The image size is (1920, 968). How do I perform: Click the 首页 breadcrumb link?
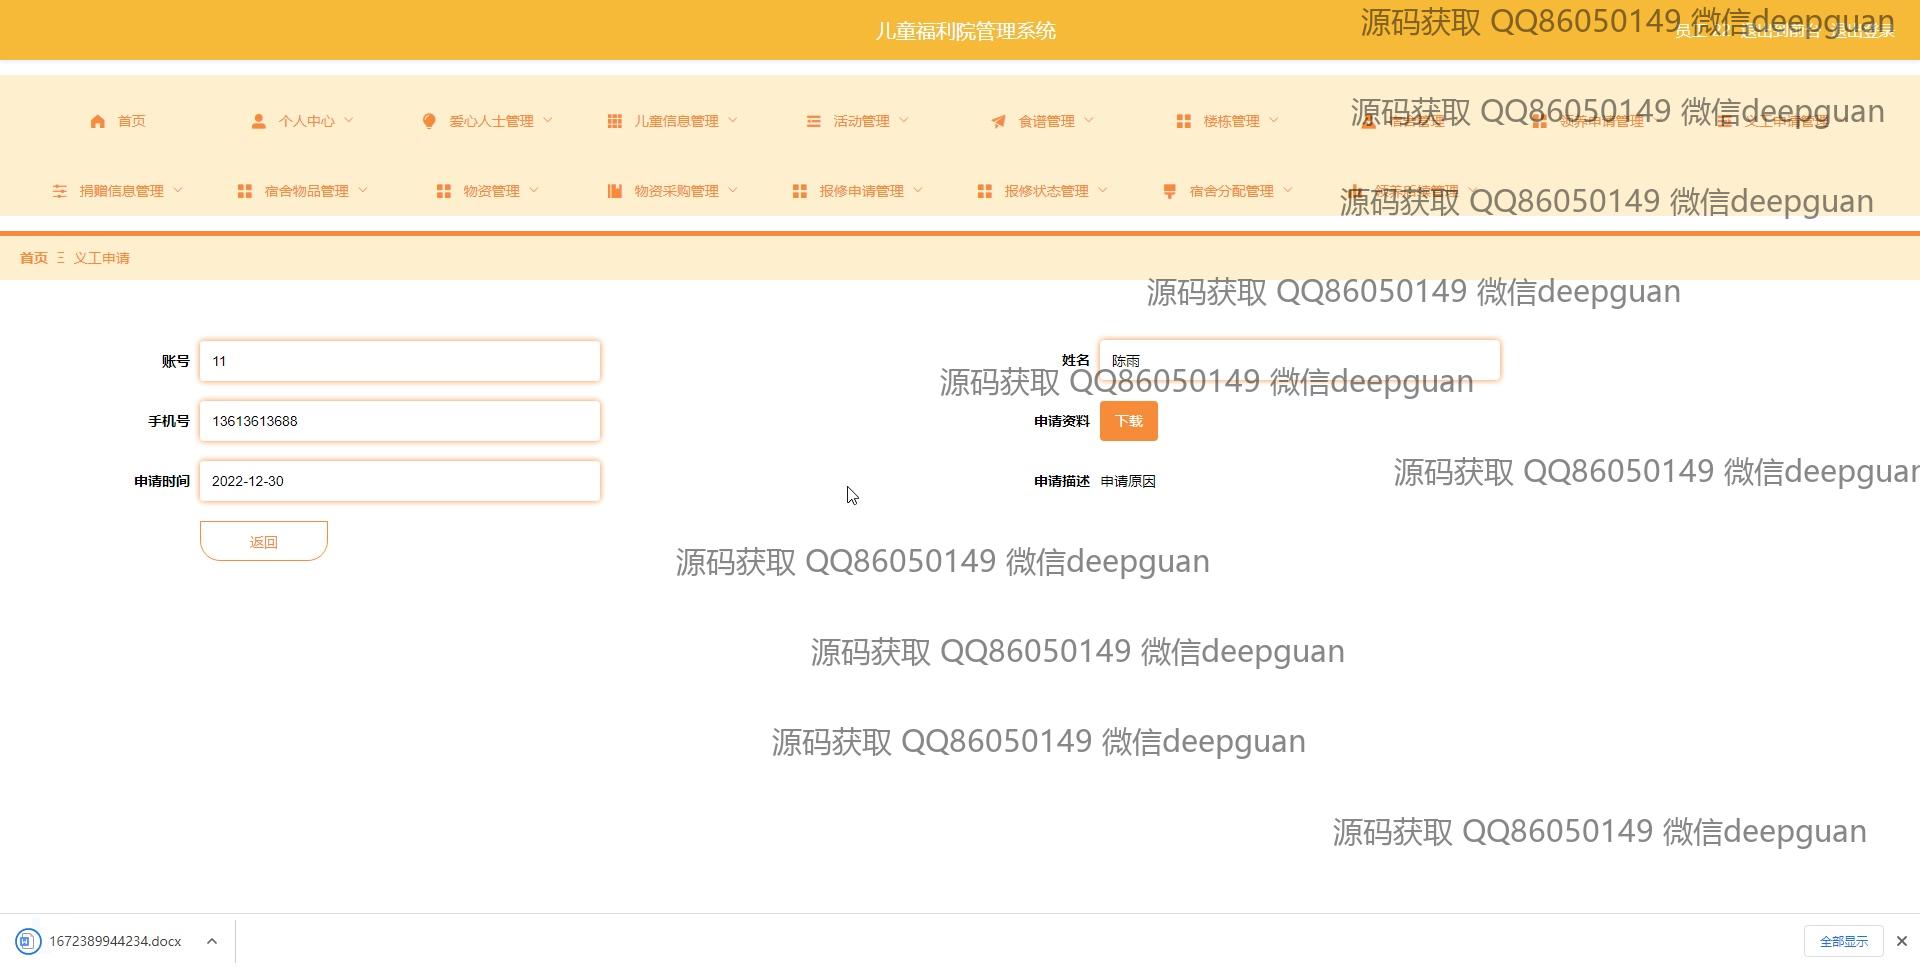34,258
